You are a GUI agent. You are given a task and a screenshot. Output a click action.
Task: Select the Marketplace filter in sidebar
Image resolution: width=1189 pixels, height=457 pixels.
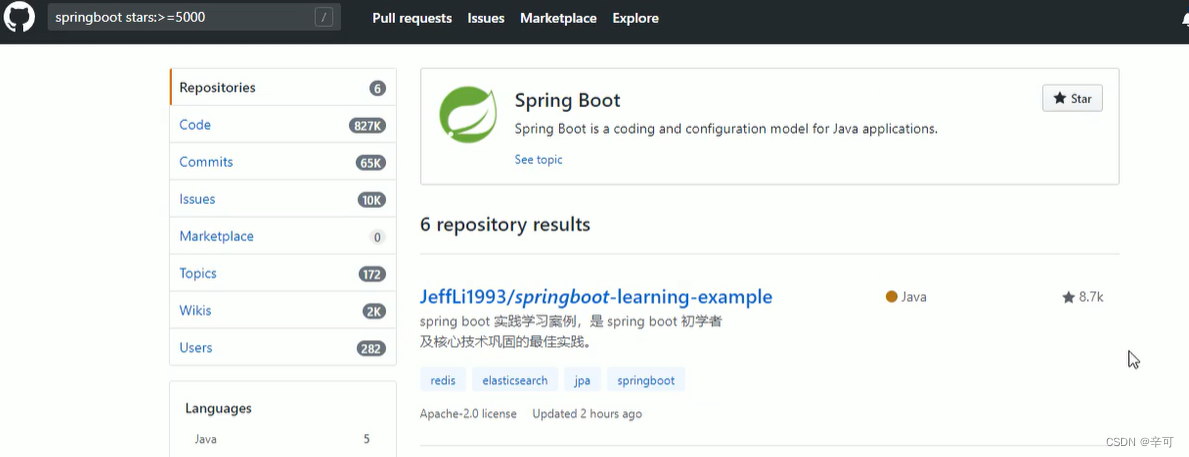point(283,236)
